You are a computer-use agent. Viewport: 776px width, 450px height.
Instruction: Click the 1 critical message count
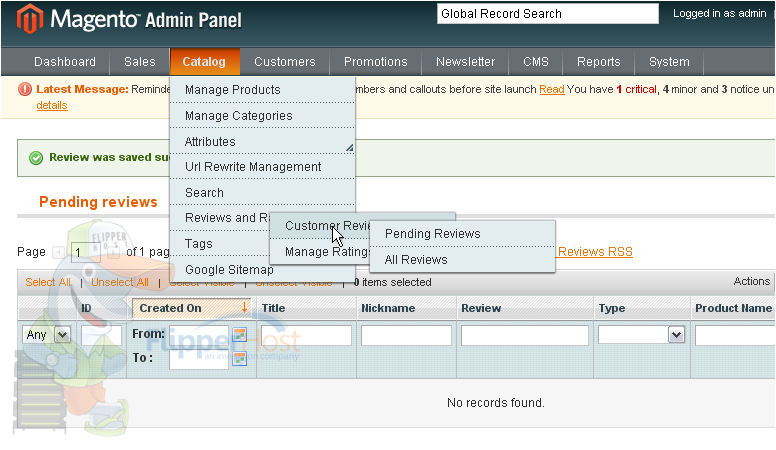pos(636,89)
